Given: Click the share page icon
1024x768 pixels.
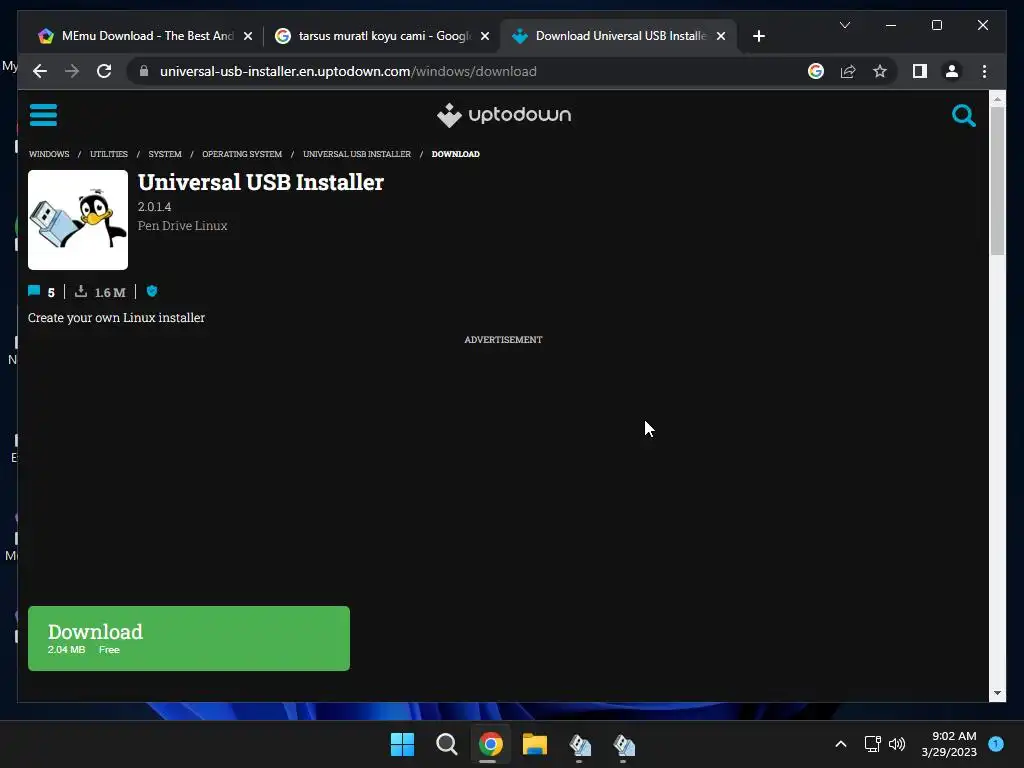Looking at the screenshot, I should (x=848, y=71).
